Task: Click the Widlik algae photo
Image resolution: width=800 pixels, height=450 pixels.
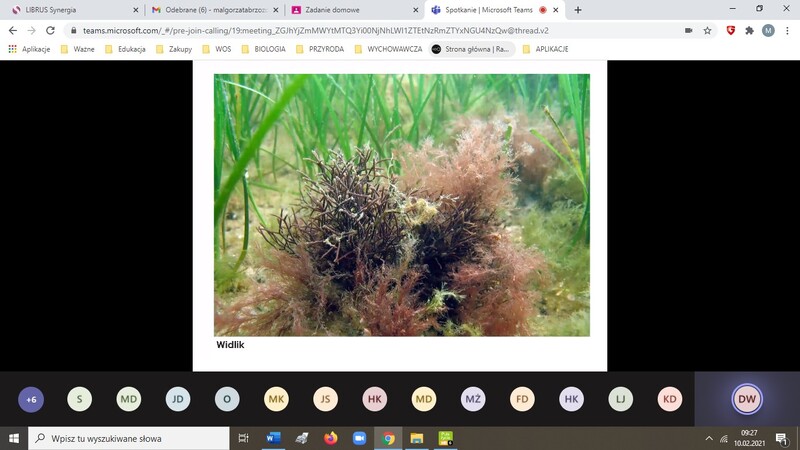Action: coord(401,205)
